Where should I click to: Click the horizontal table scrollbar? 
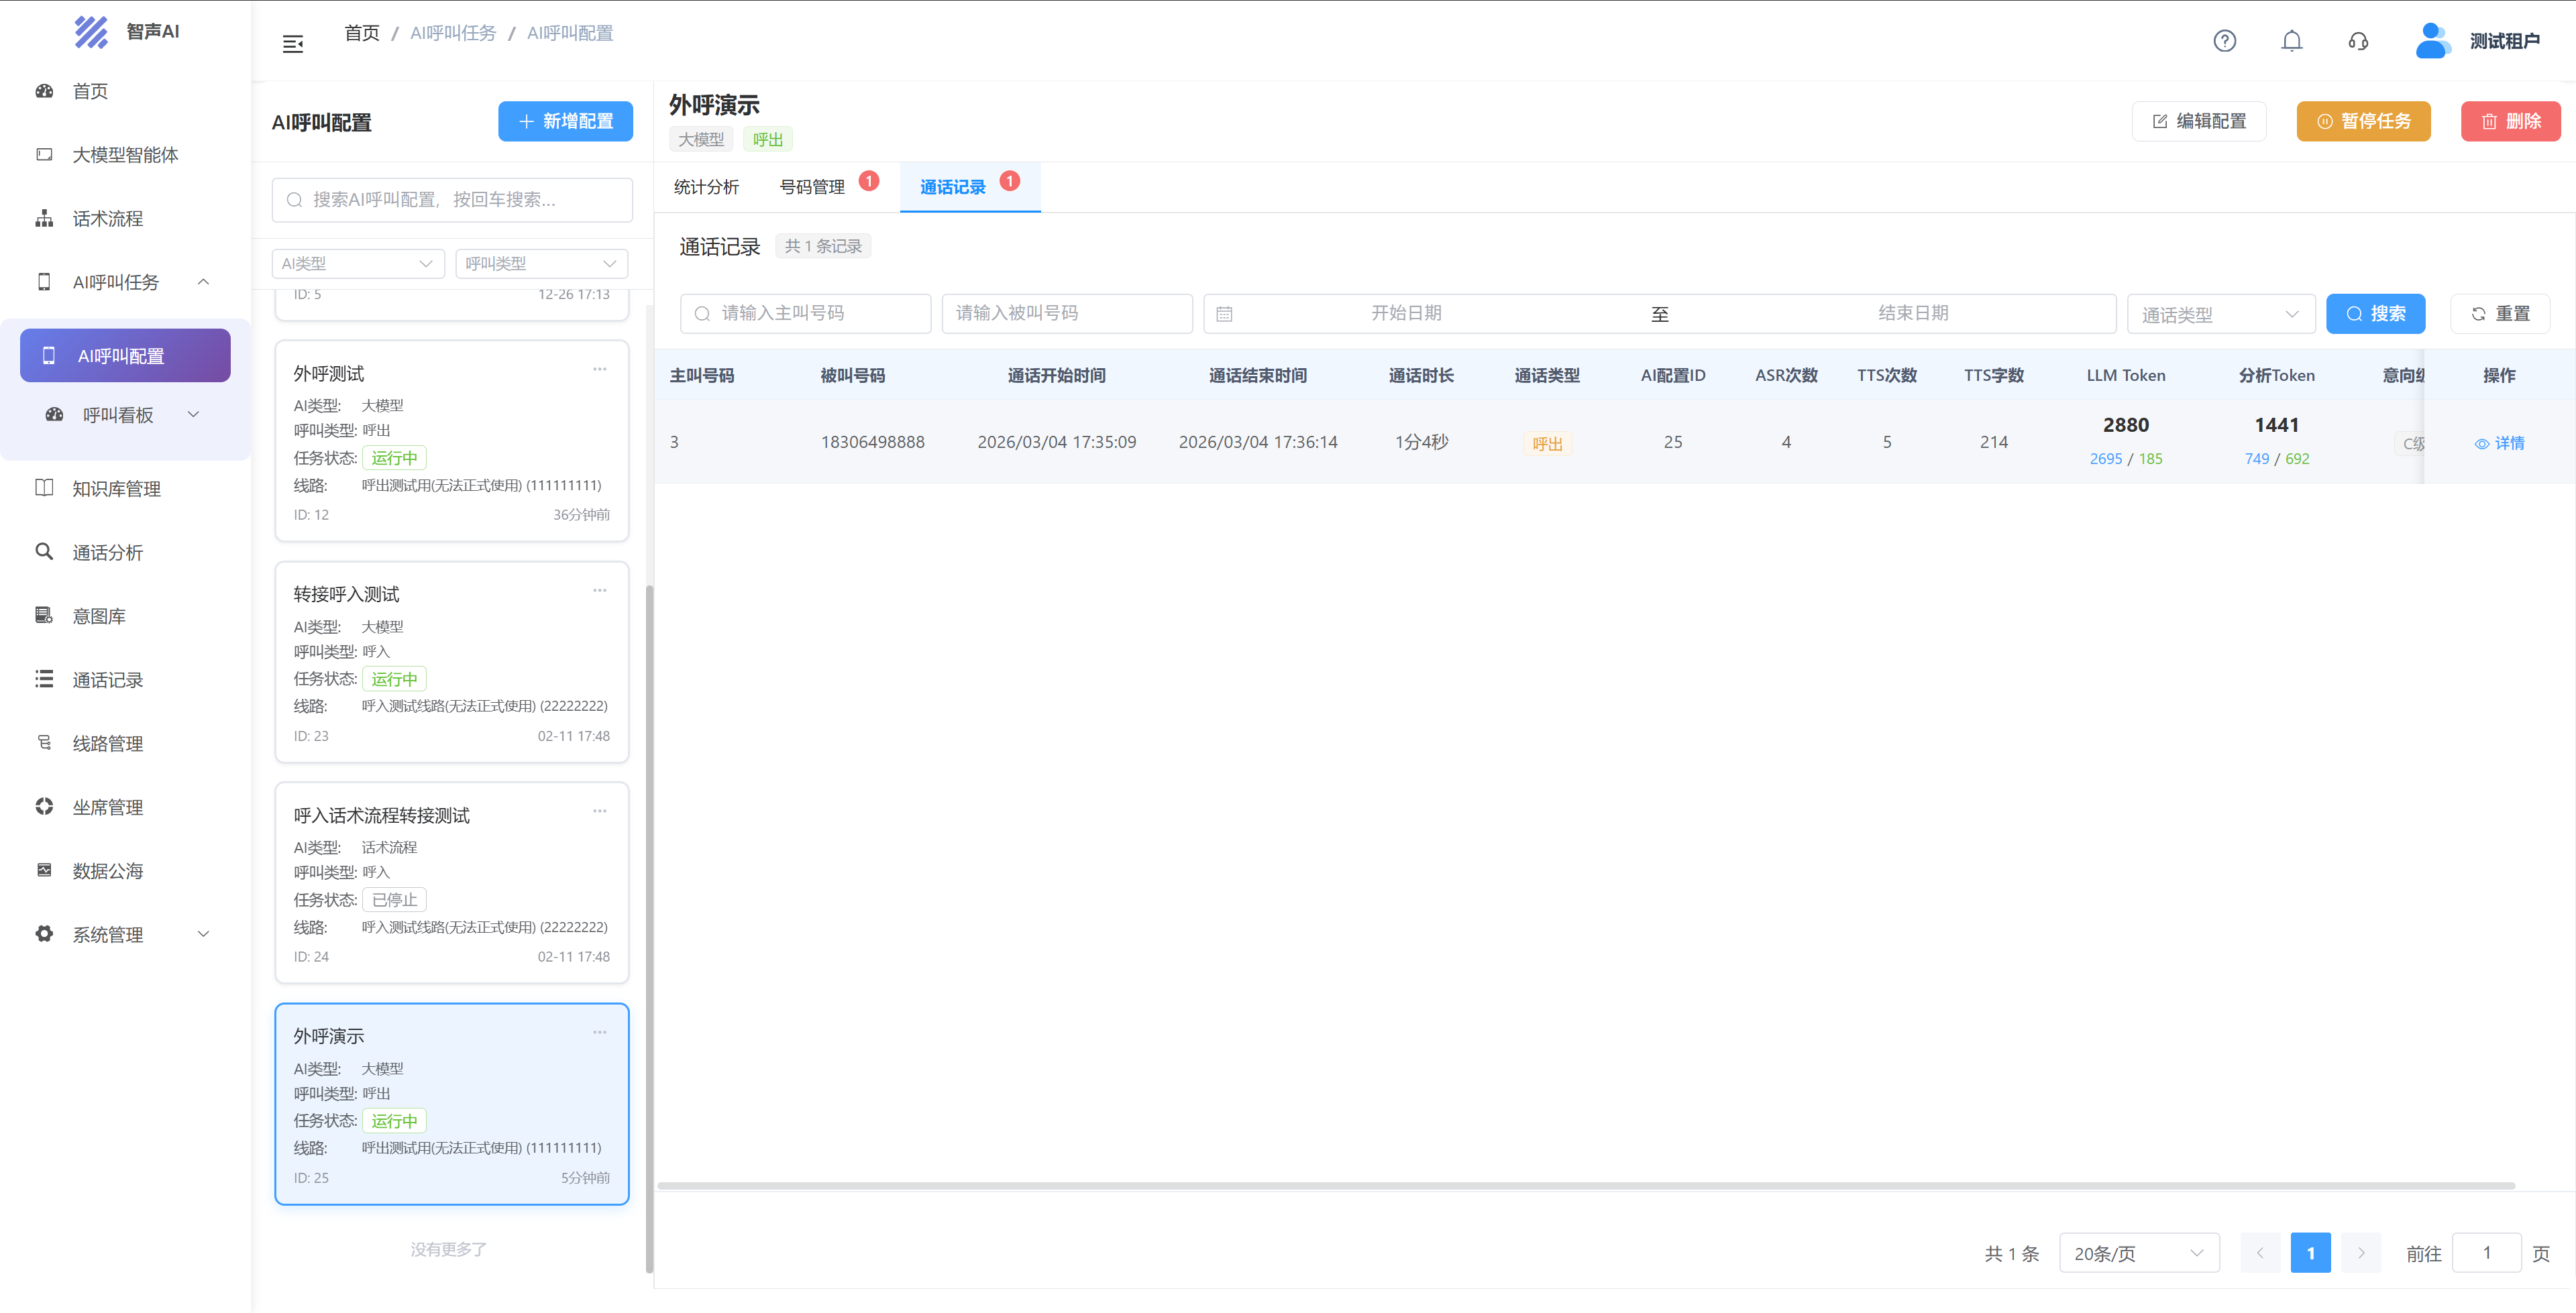click(1585, 1186)
